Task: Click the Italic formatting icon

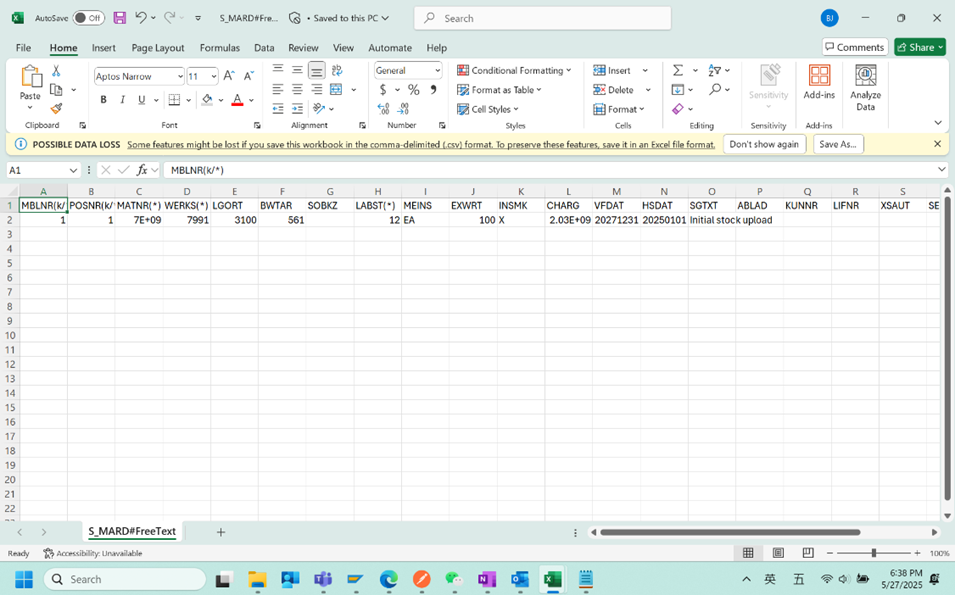Action: point(122,100)
